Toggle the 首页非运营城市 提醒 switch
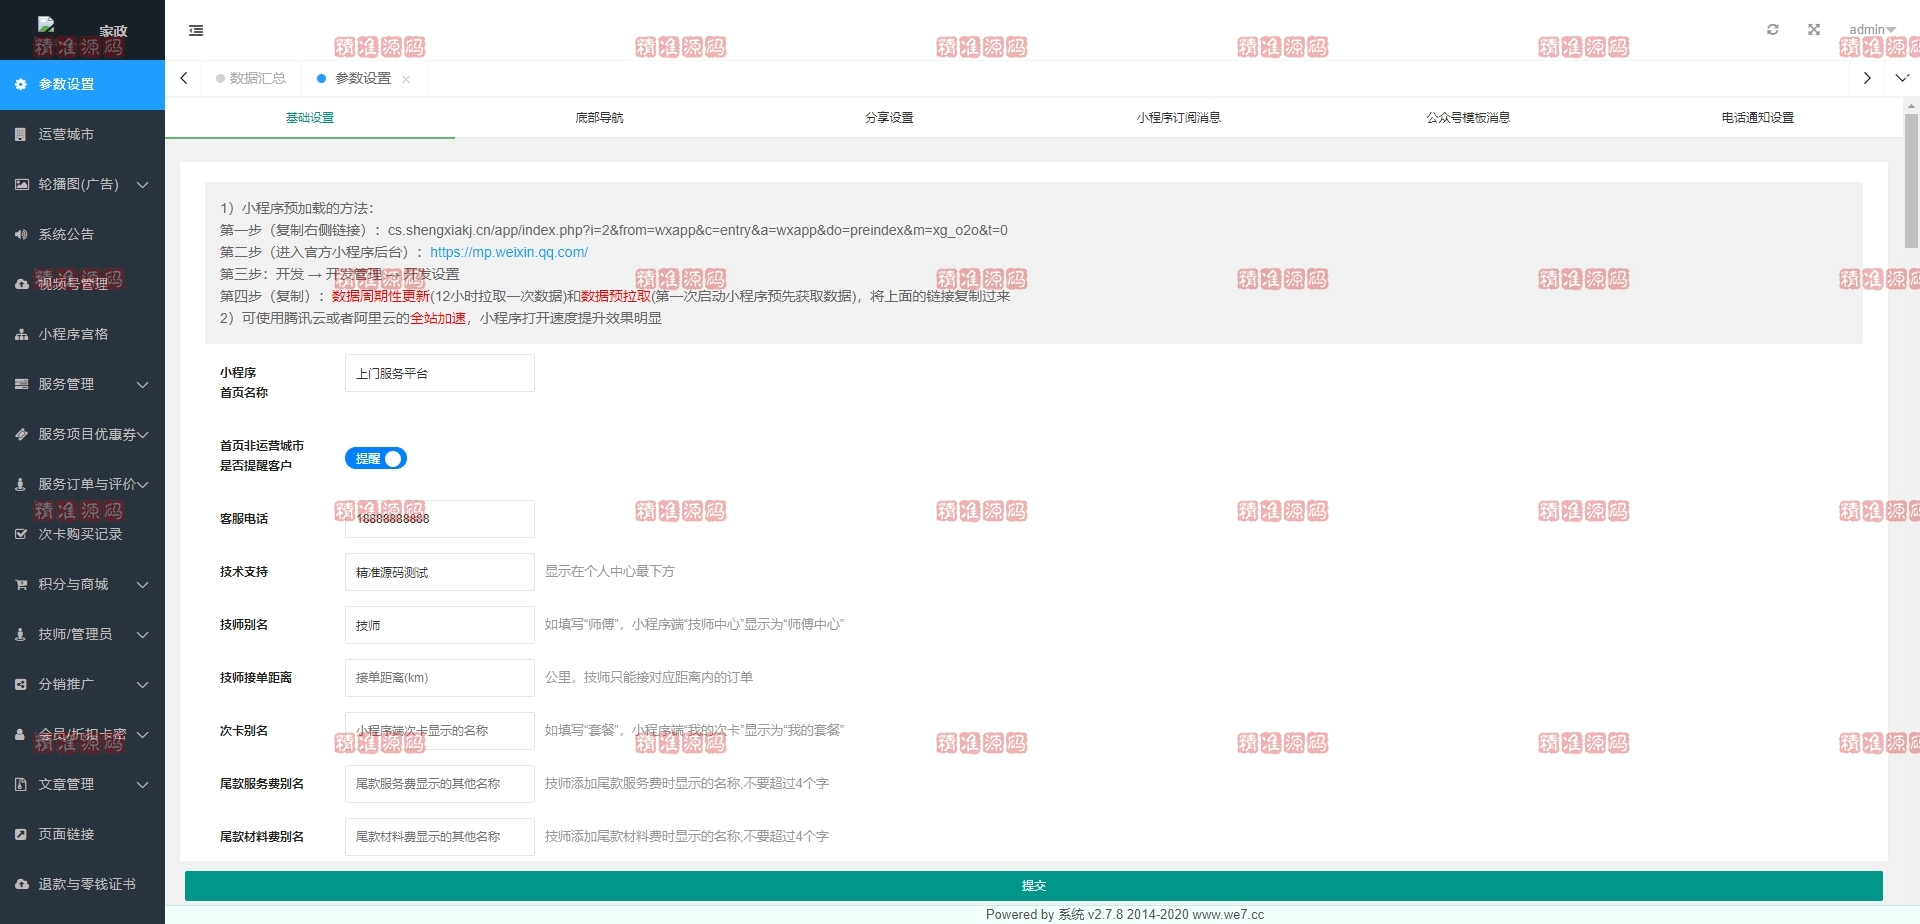Screen dimensions: 1920x924 pyautogui.click(x=376, y=458)
